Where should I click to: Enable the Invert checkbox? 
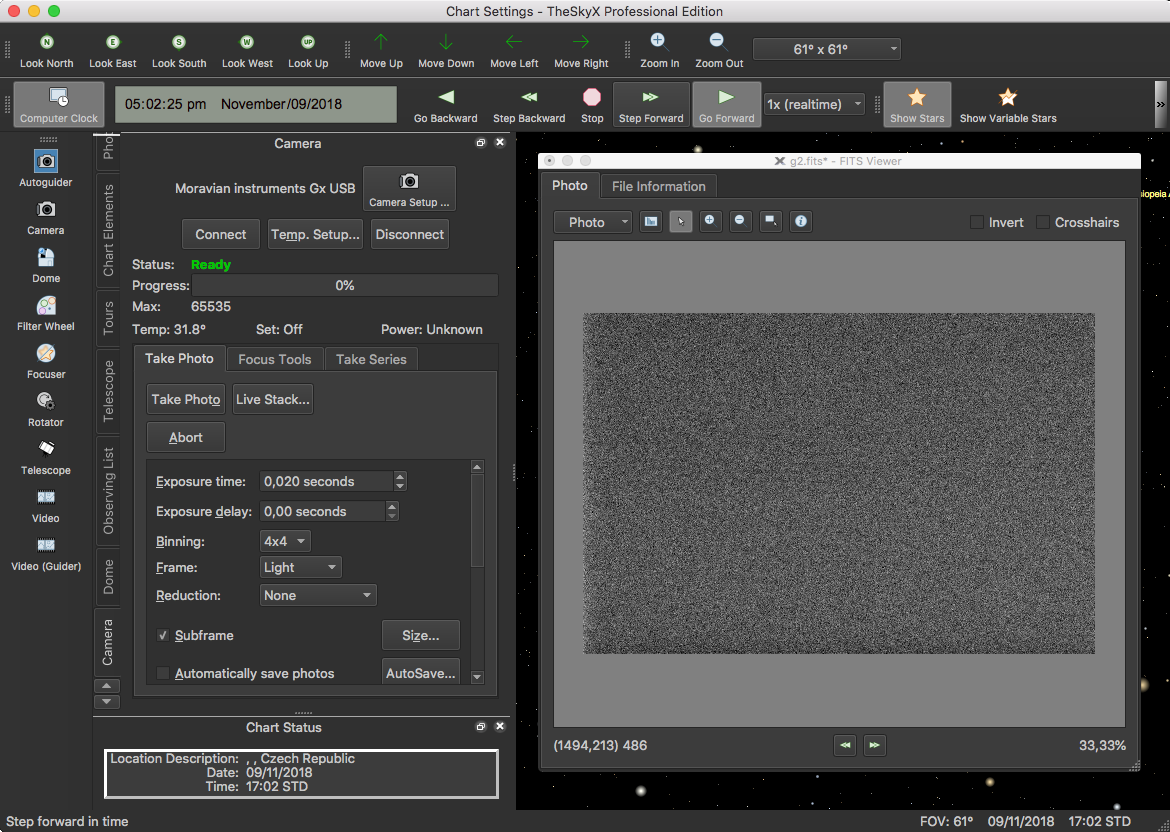click(x=977, y=223)
